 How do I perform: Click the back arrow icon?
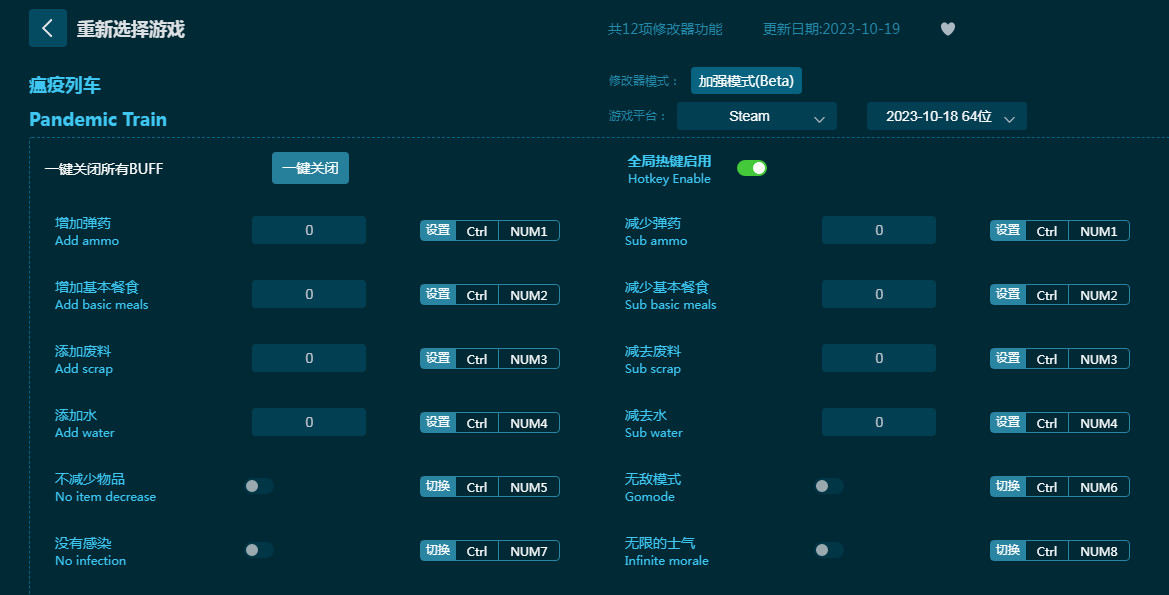(47, 28)
